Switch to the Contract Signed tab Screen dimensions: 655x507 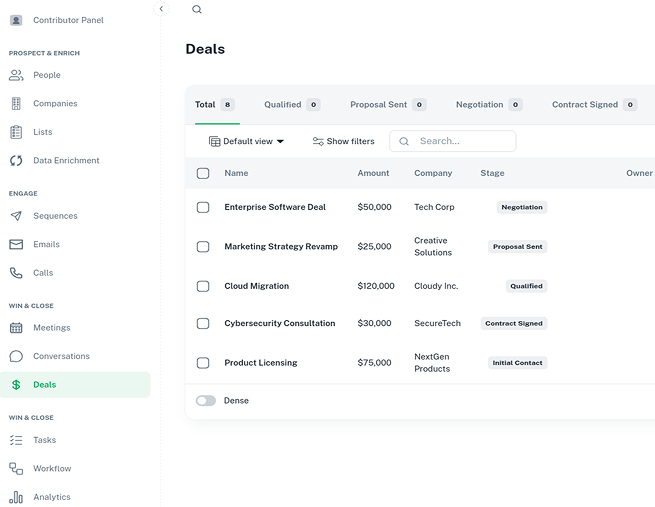[594, 104]
